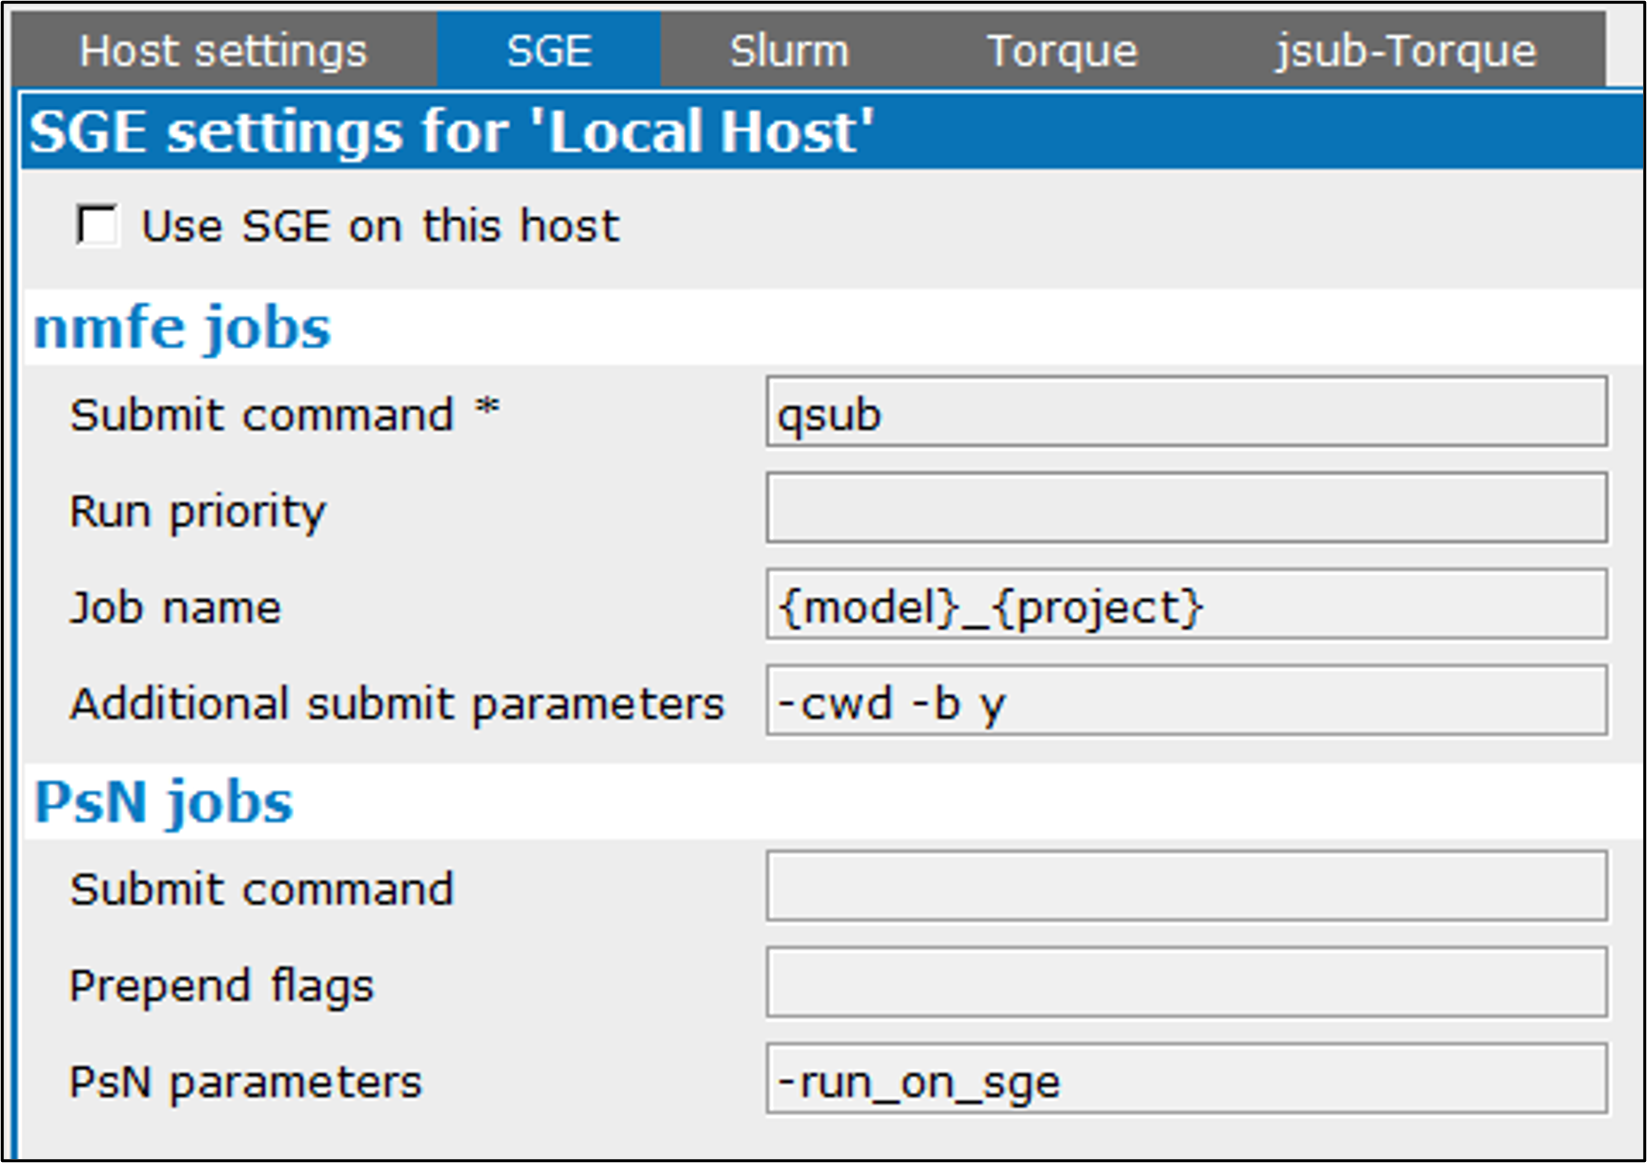1647x1163 pixels.
Task: Click the 'Use SGE on this host' label text
Action: tap(380, 225)
